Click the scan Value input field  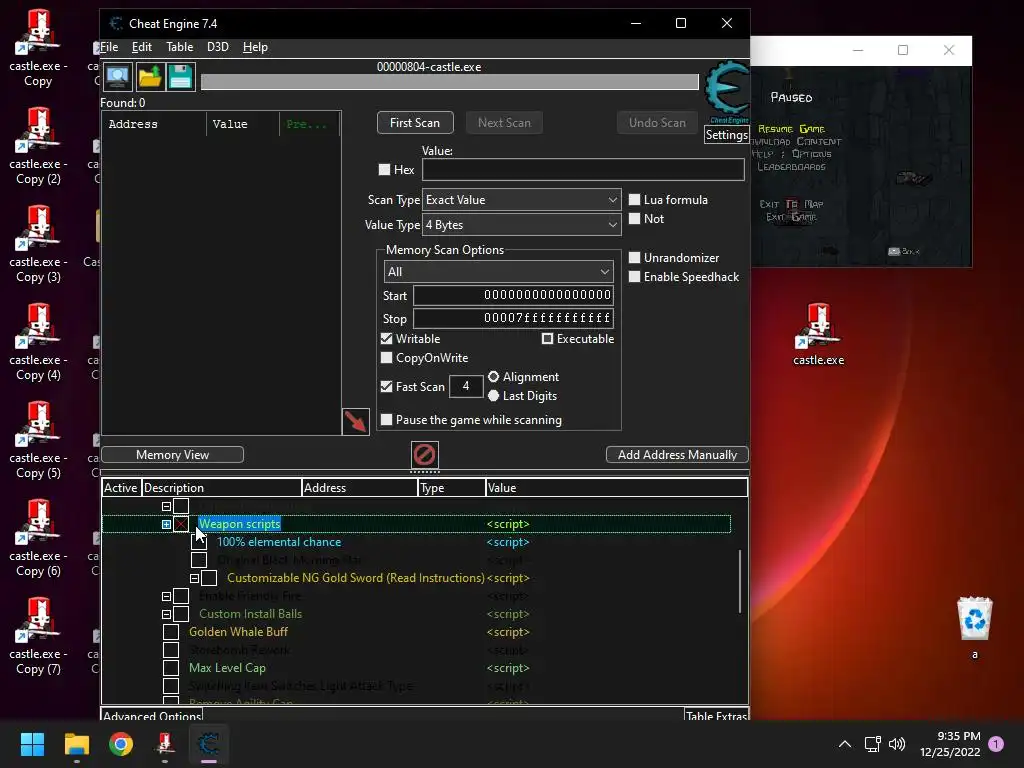pyautogui.click(x=583, y=170)
